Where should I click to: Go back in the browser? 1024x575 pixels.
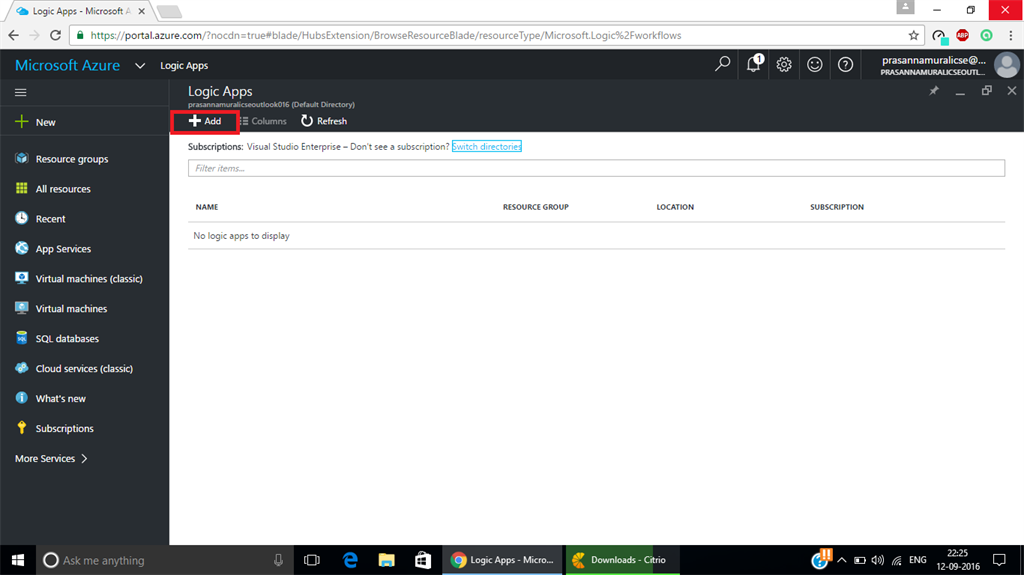click(14, 35)
